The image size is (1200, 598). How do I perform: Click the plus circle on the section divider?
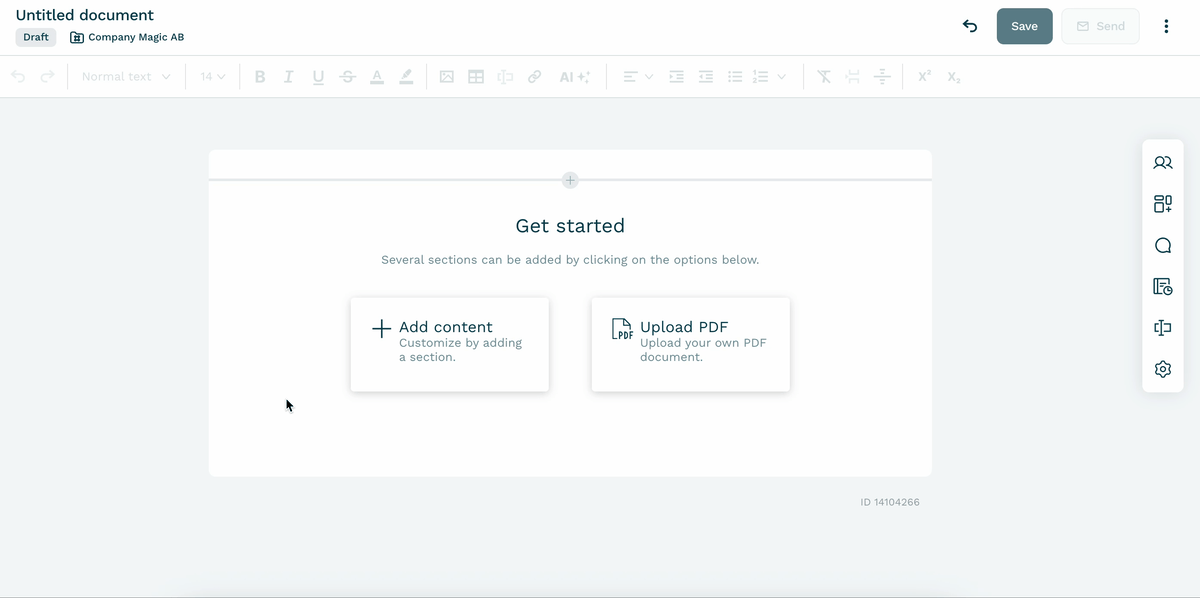[x=570, y=180]
